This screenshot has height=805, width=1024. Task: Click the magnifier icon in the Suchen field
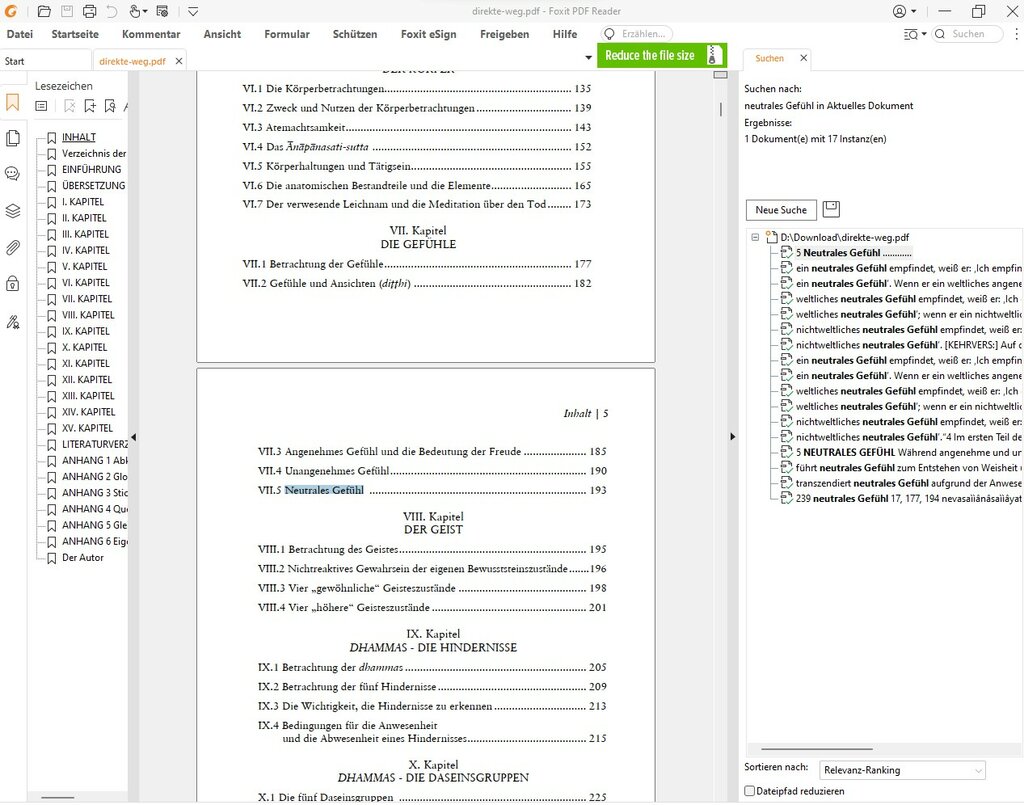940,34
